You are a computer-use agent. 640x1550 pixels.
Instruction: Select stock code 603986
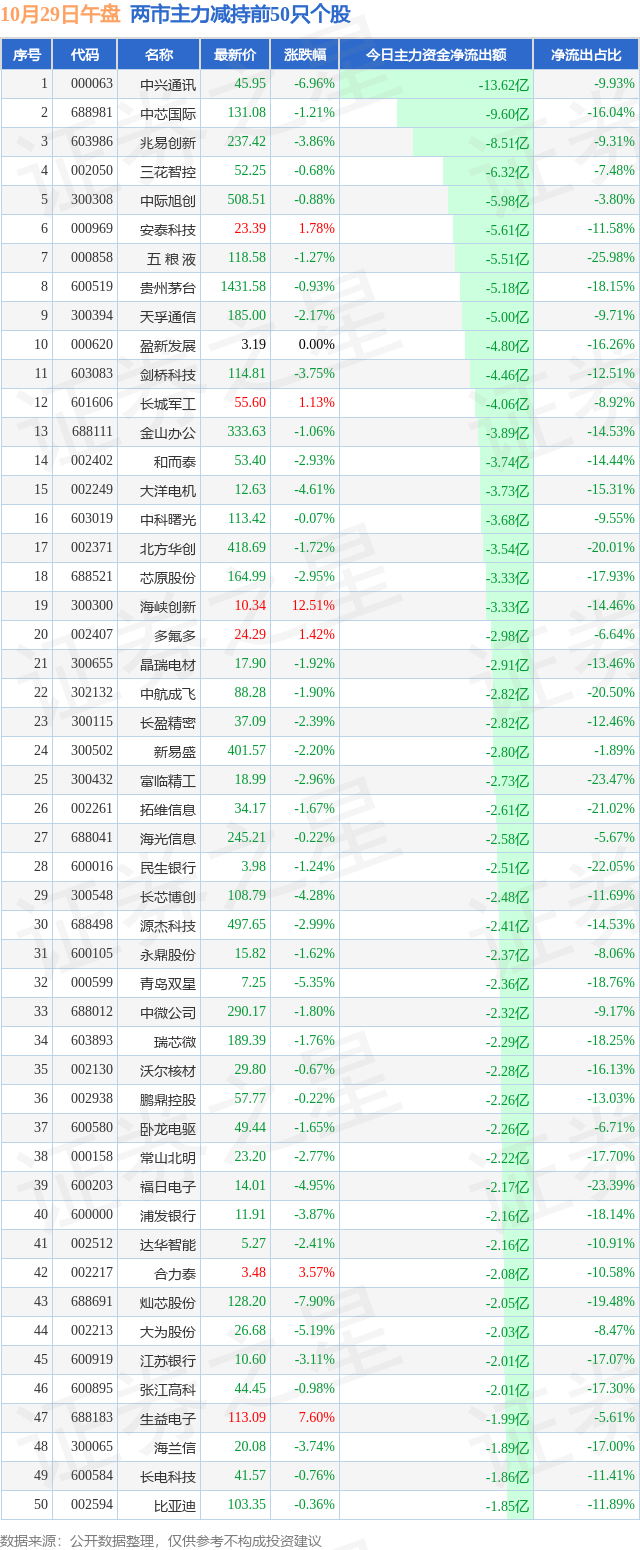click(x=92, y=142)
